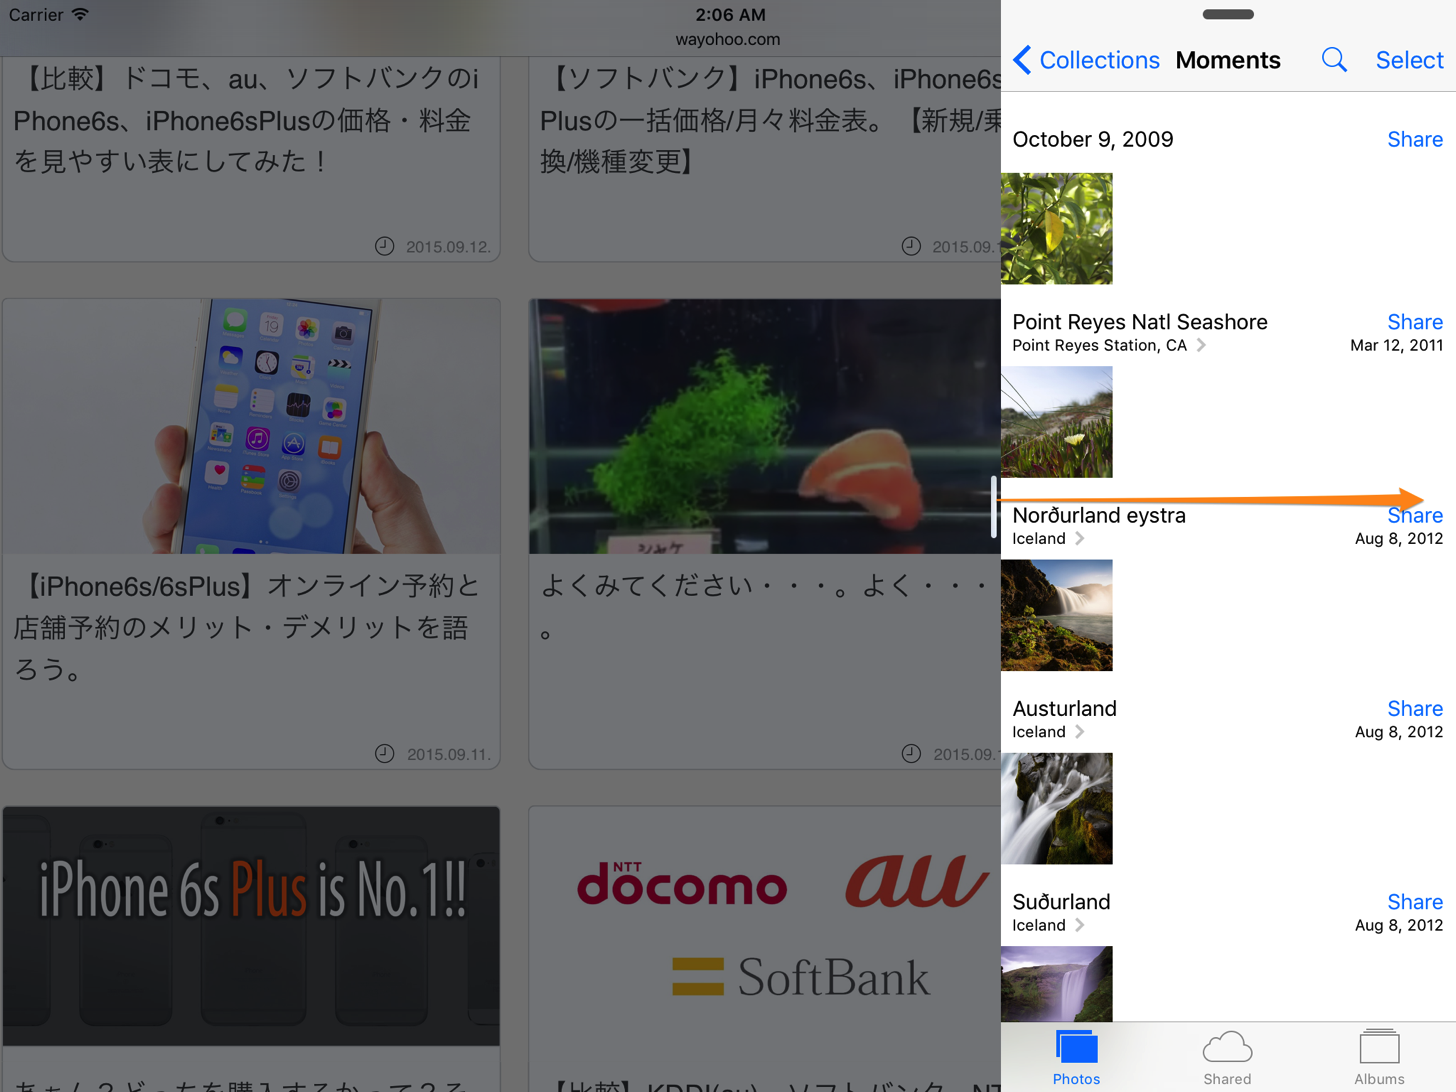Go back to Collections
This screenshot has width=1456, height=1092.
[x=1087, y=60]
